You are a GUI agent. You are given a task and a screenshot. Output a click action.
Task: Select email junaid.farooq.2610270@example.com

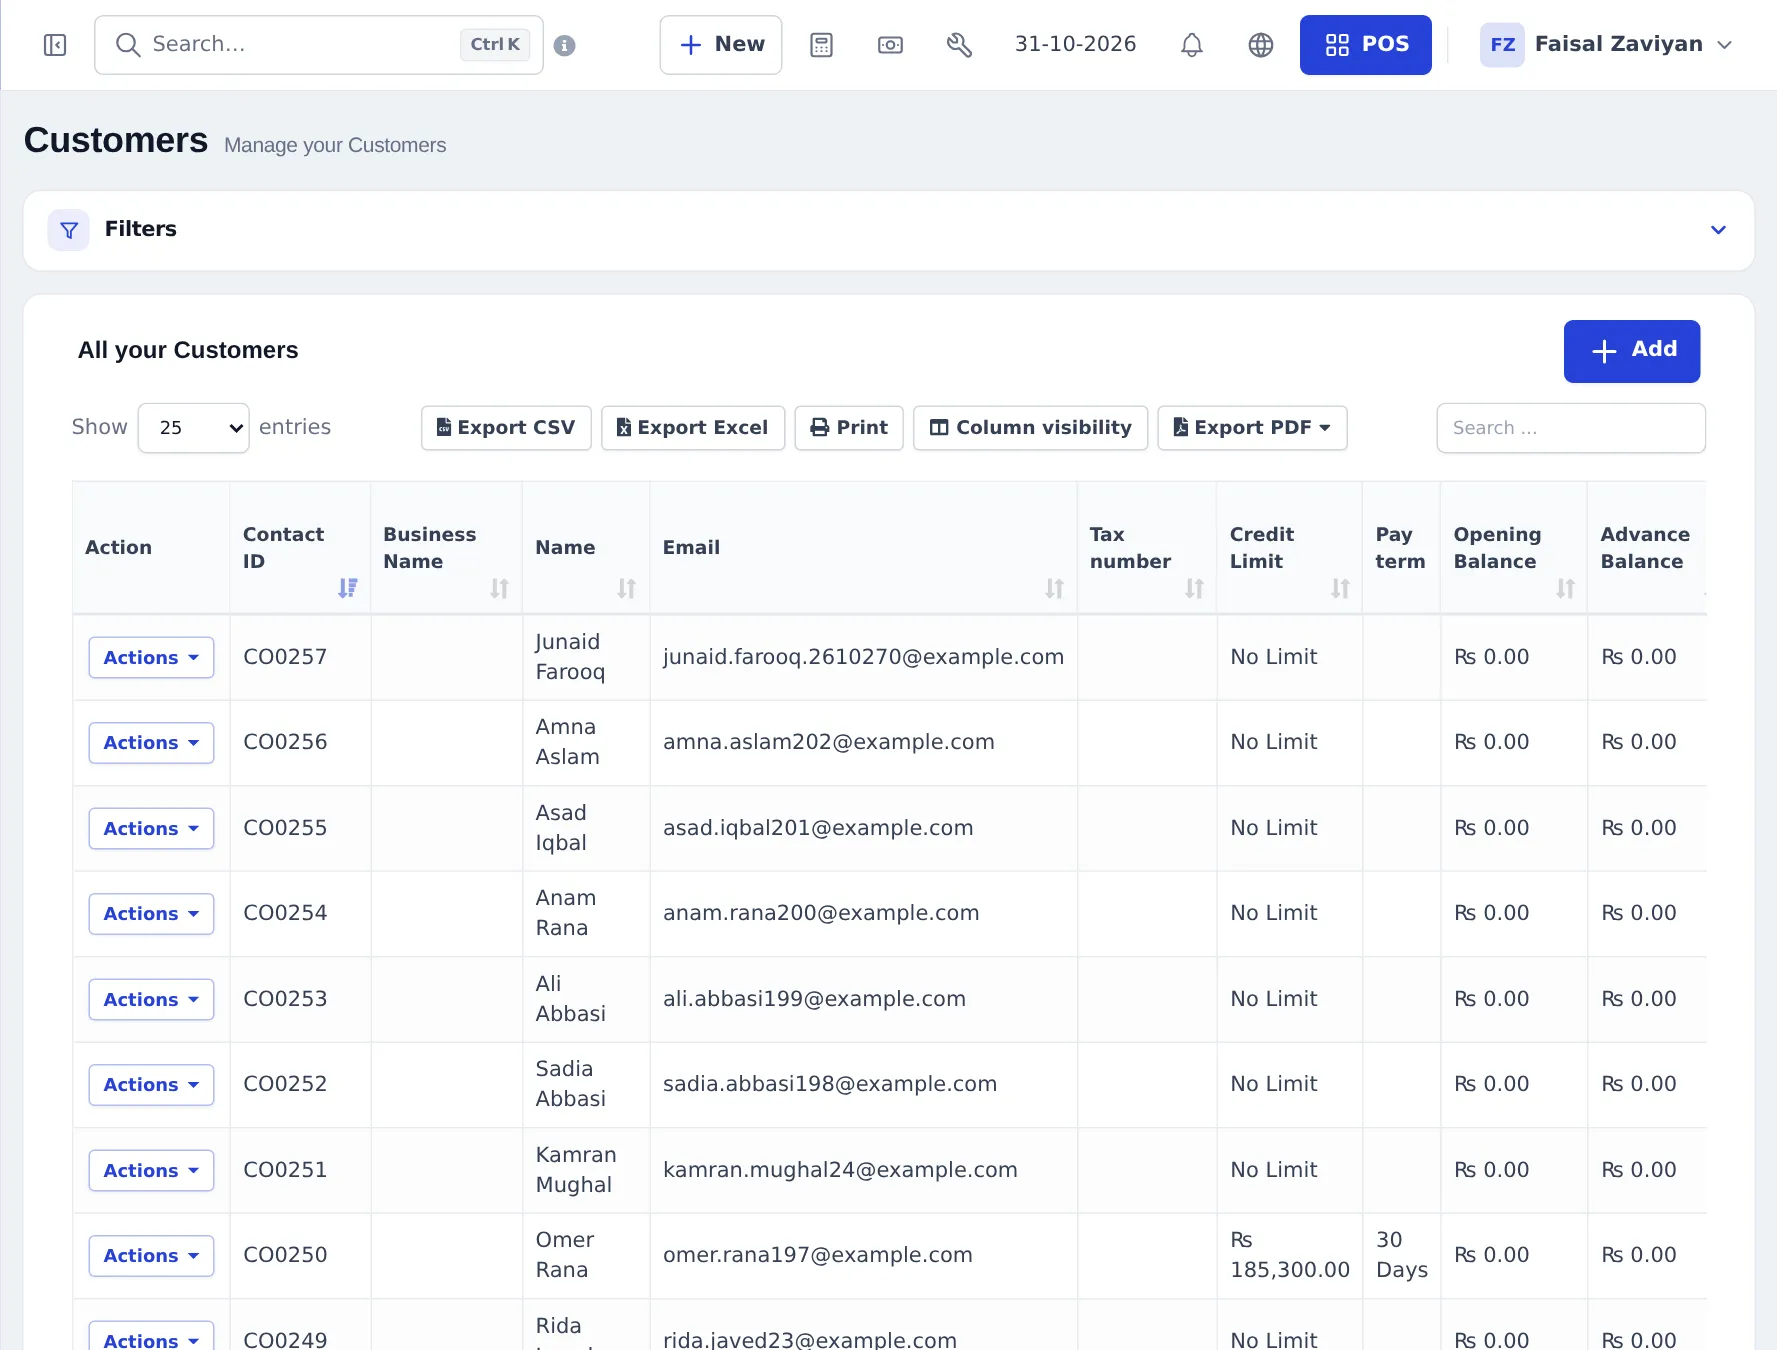[863, 657]
